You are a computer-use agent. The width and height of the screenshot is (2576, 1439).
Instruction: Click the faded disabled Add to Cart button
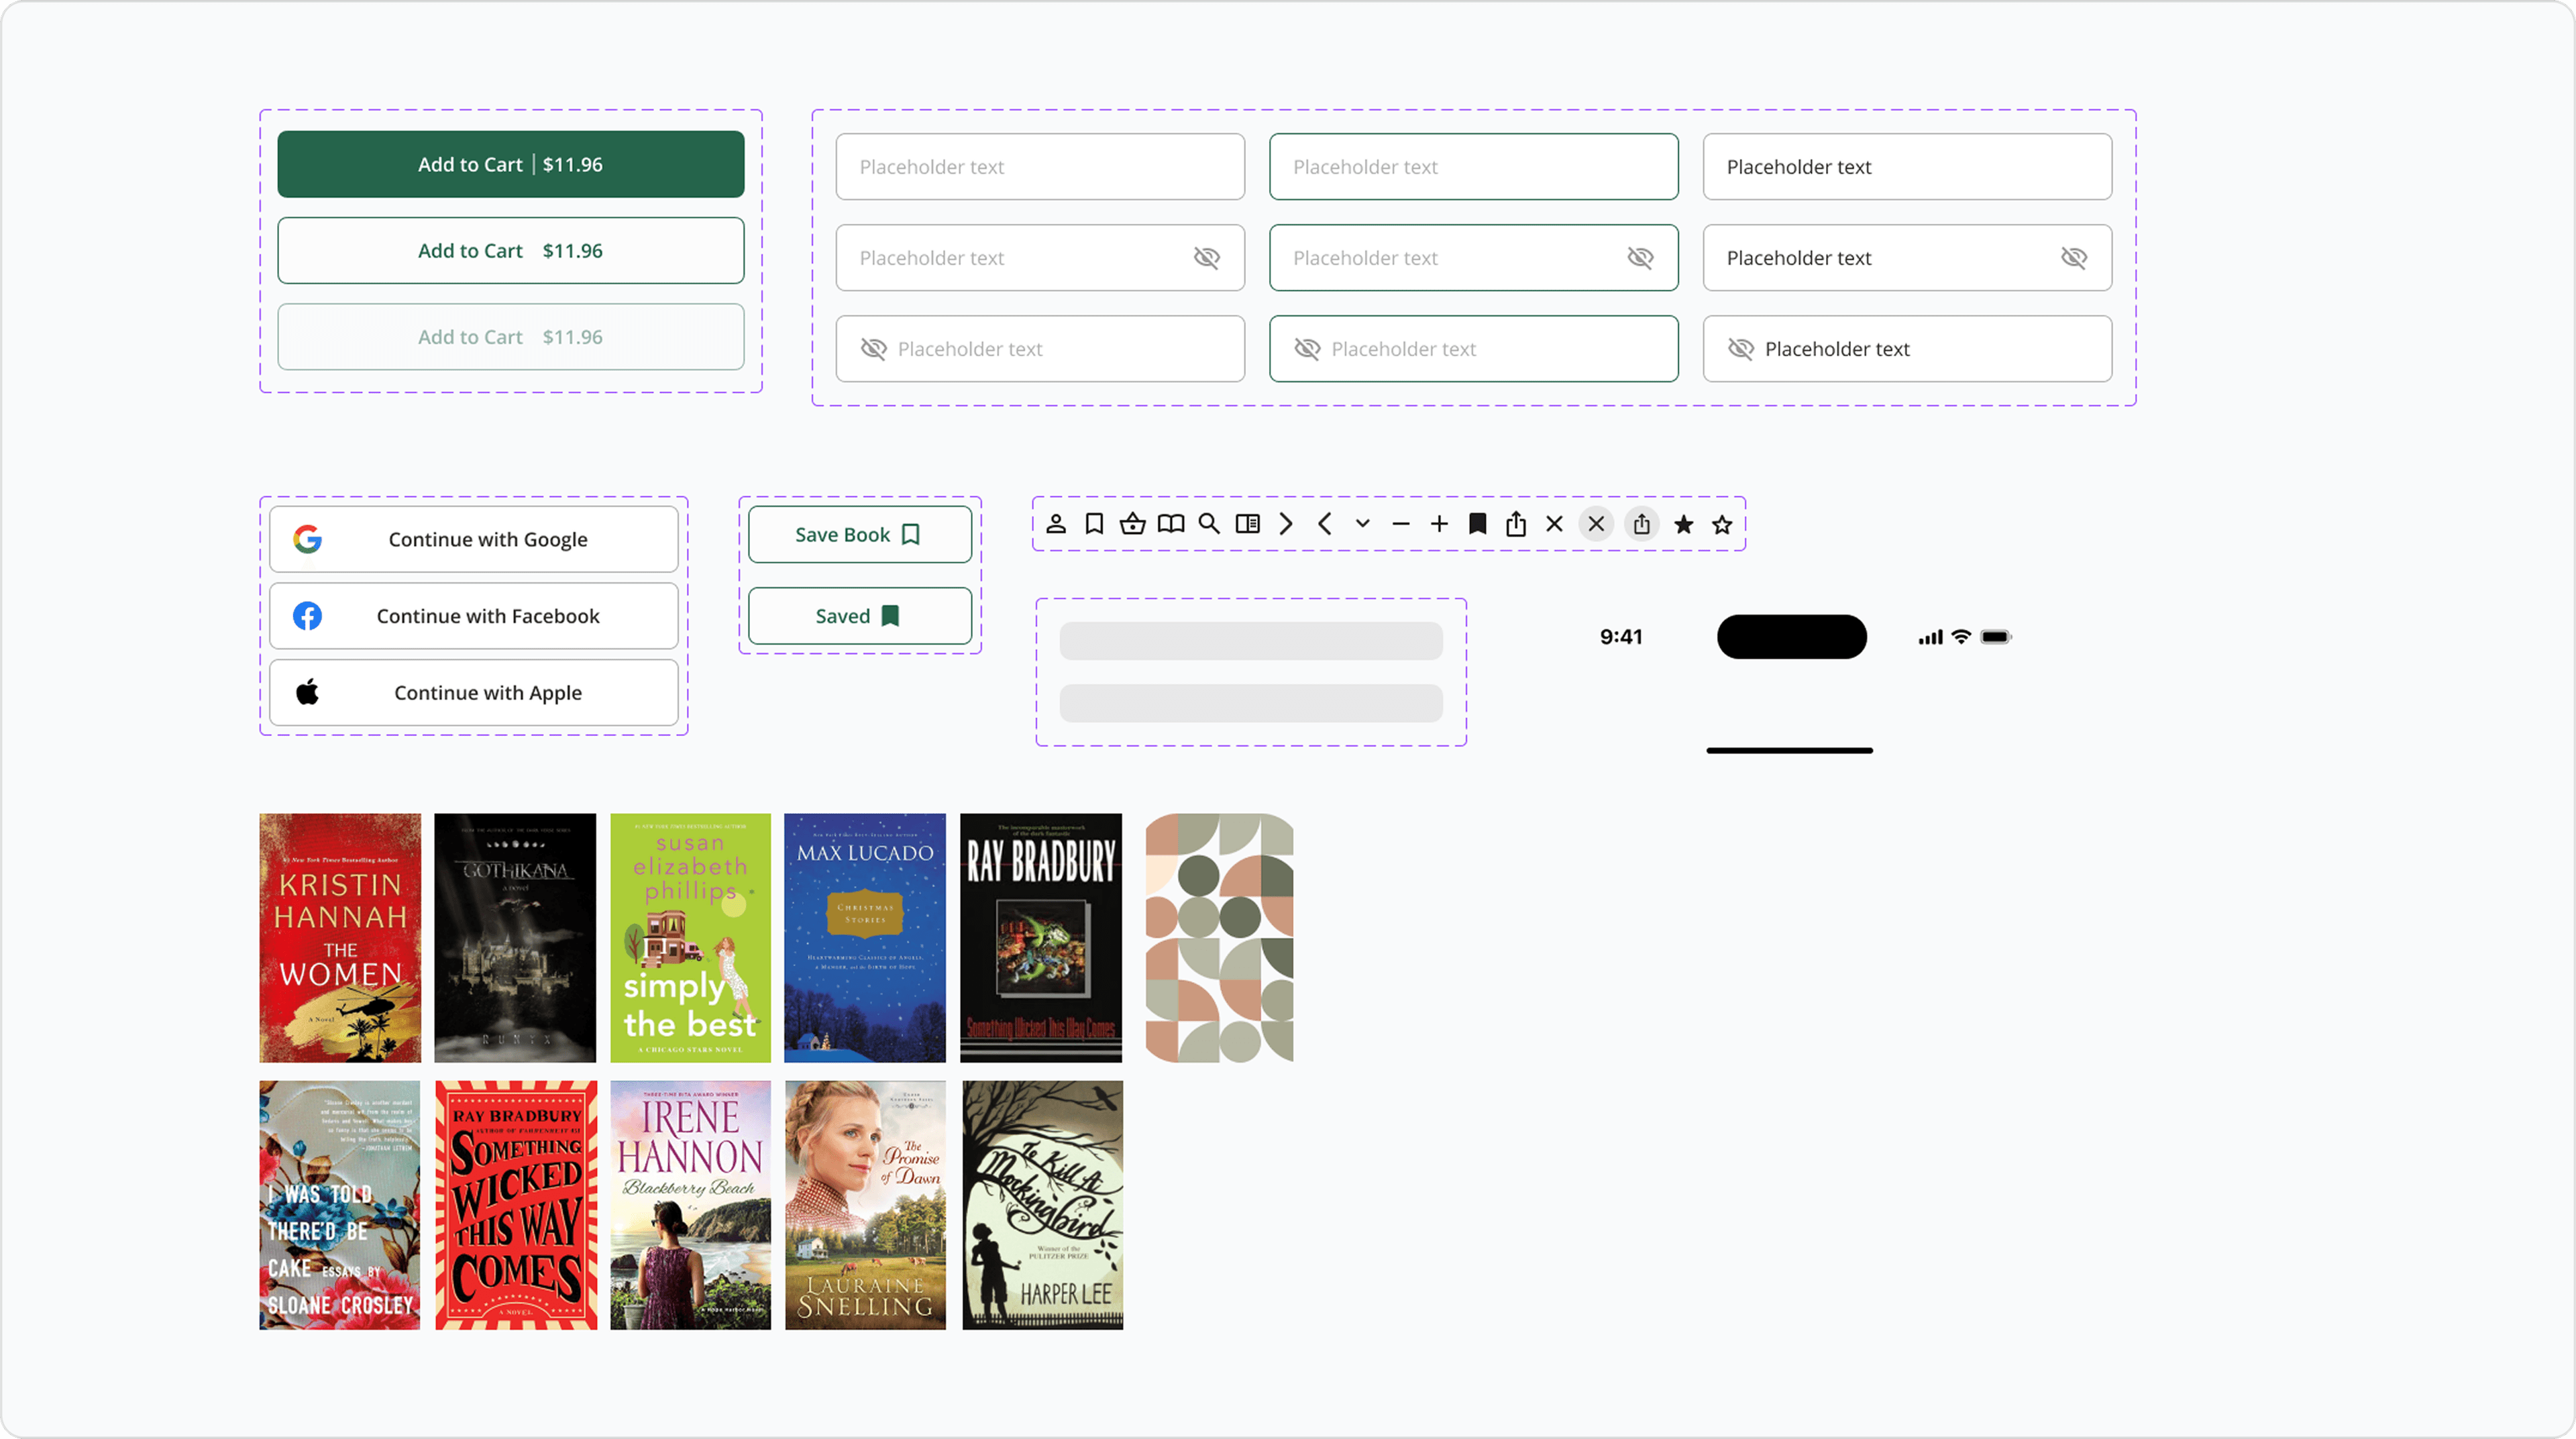[x=511, y=337]
